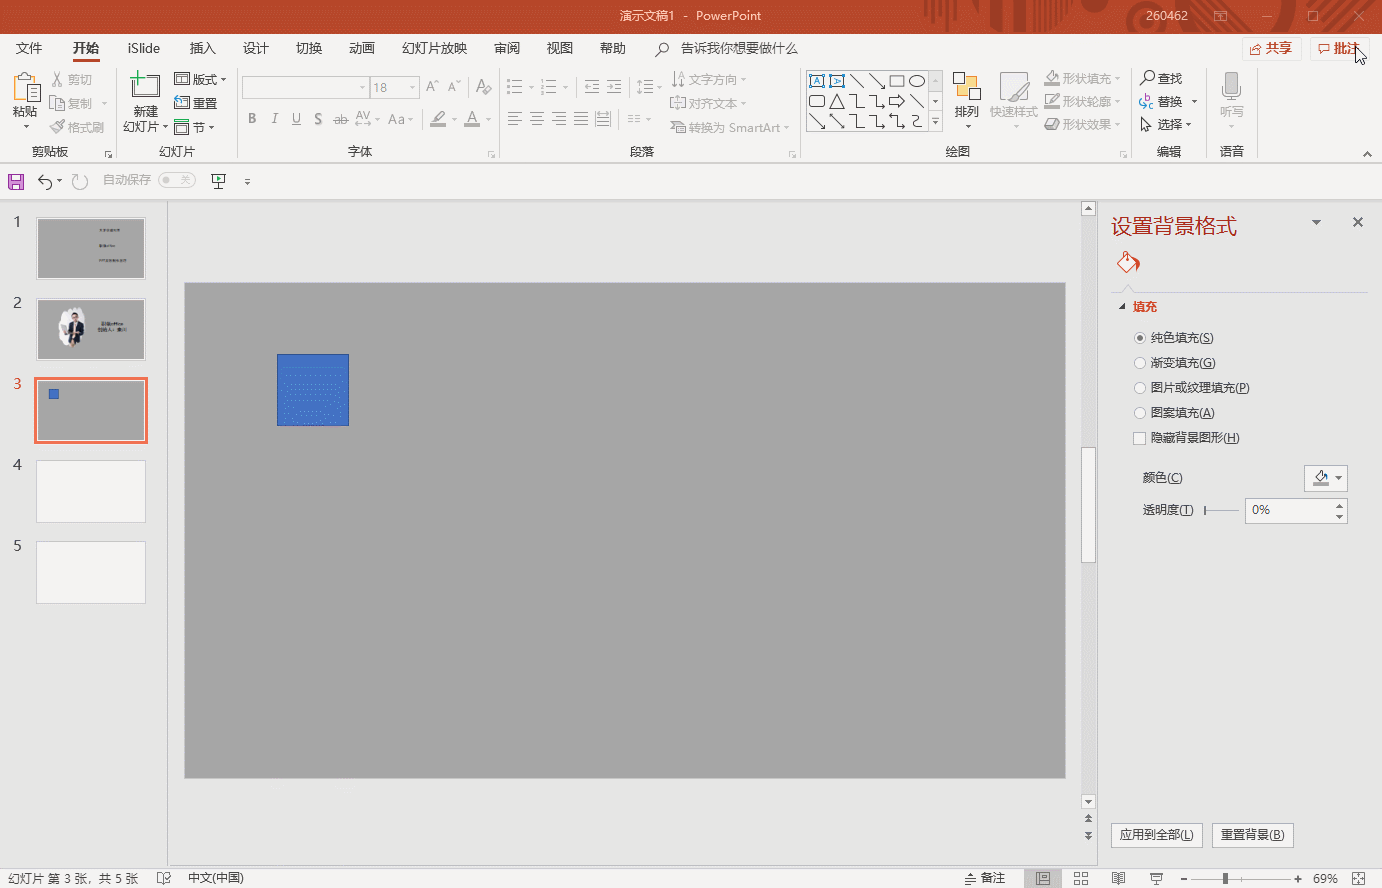
Task: Click the Fill paint bucket icon in pane
Action: (x=1128, y=263)
